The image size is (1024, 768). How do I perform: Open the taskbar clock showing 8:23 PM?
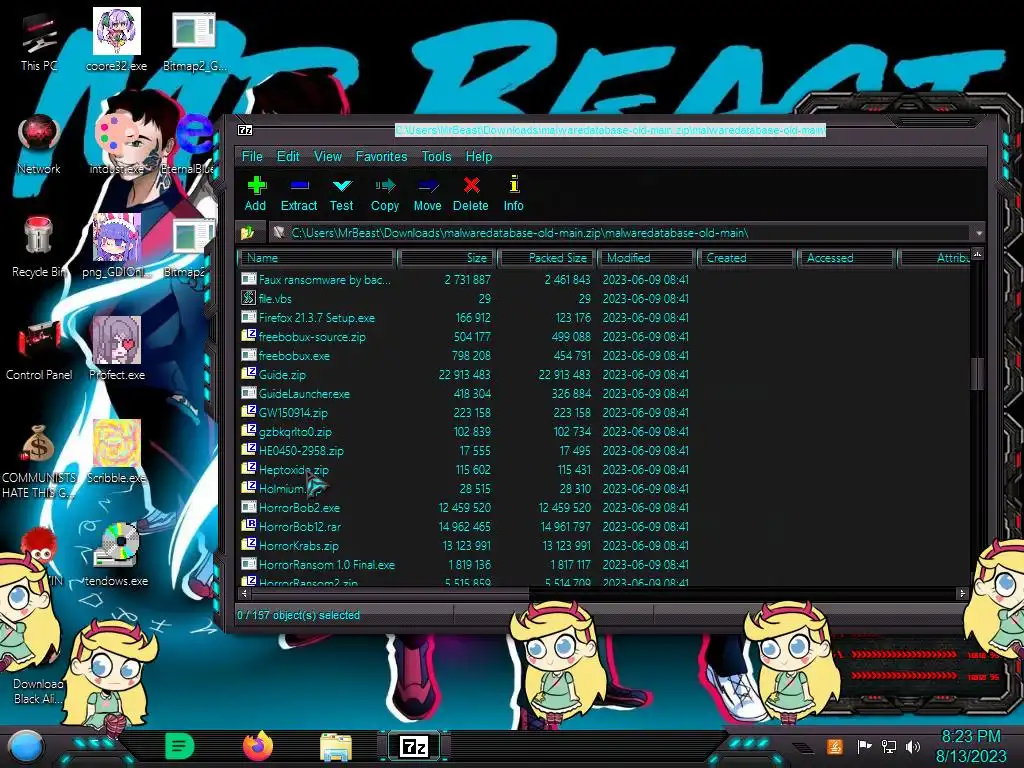(x=971, y=746)
